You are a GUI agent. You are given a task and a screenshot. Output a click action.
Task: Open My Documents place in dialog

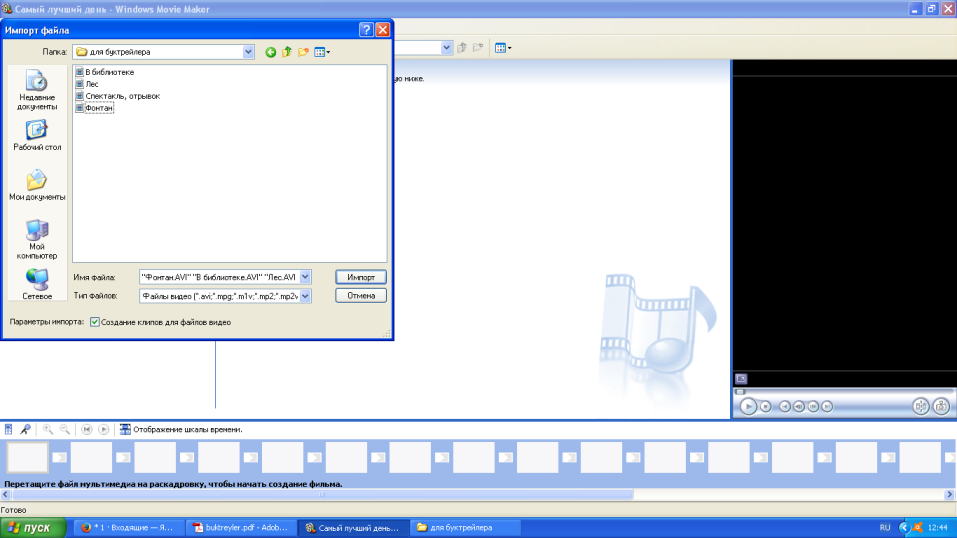tap(37, 186)
